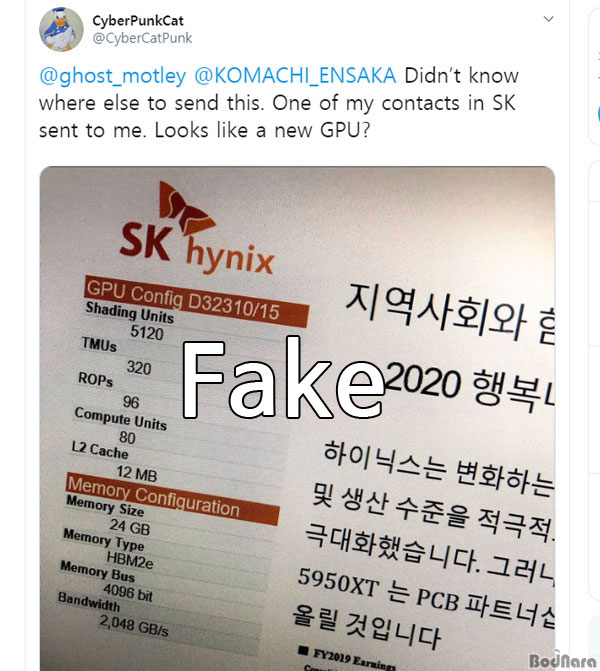Visit the @CyberCatPunk handle
This screenshot has width=600, height=671.
click(x=143, y=38)
